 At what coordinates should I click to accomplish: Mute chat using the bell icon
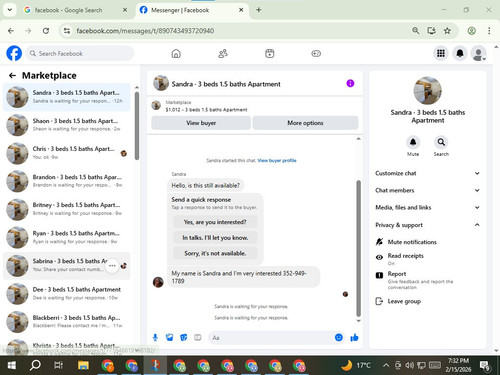[413, 142]
